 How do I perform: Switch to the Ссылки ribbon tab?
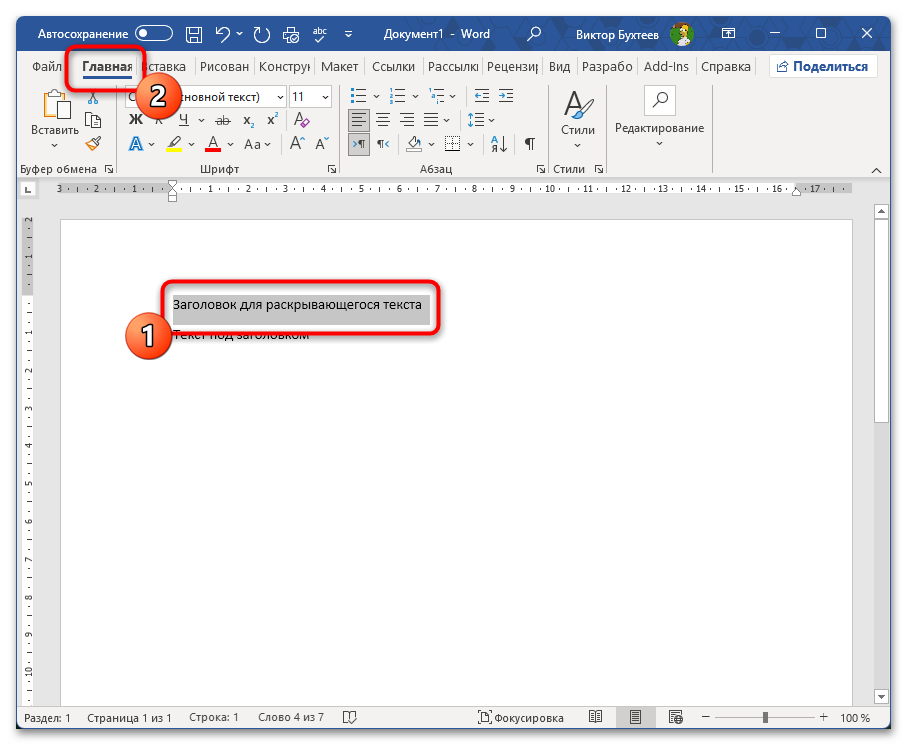pyautogui.click(x=393, y=67)
